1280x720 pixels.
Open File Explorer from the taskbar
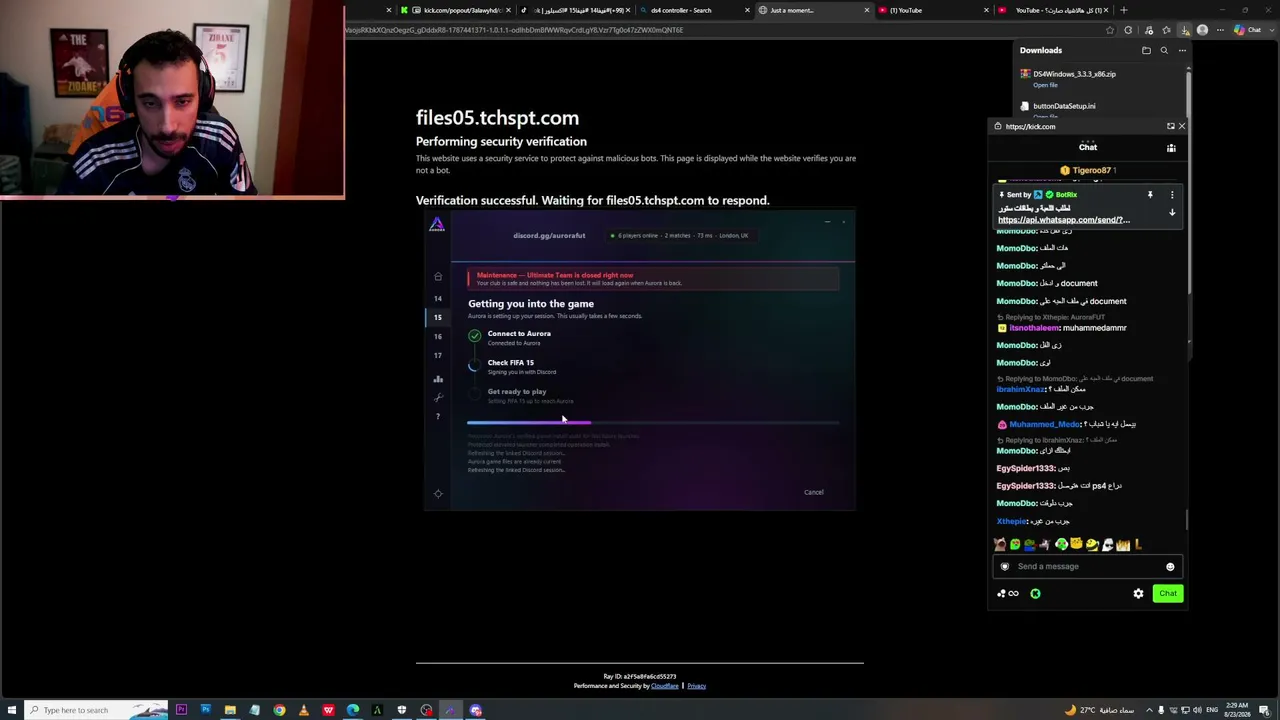(230, 710)
